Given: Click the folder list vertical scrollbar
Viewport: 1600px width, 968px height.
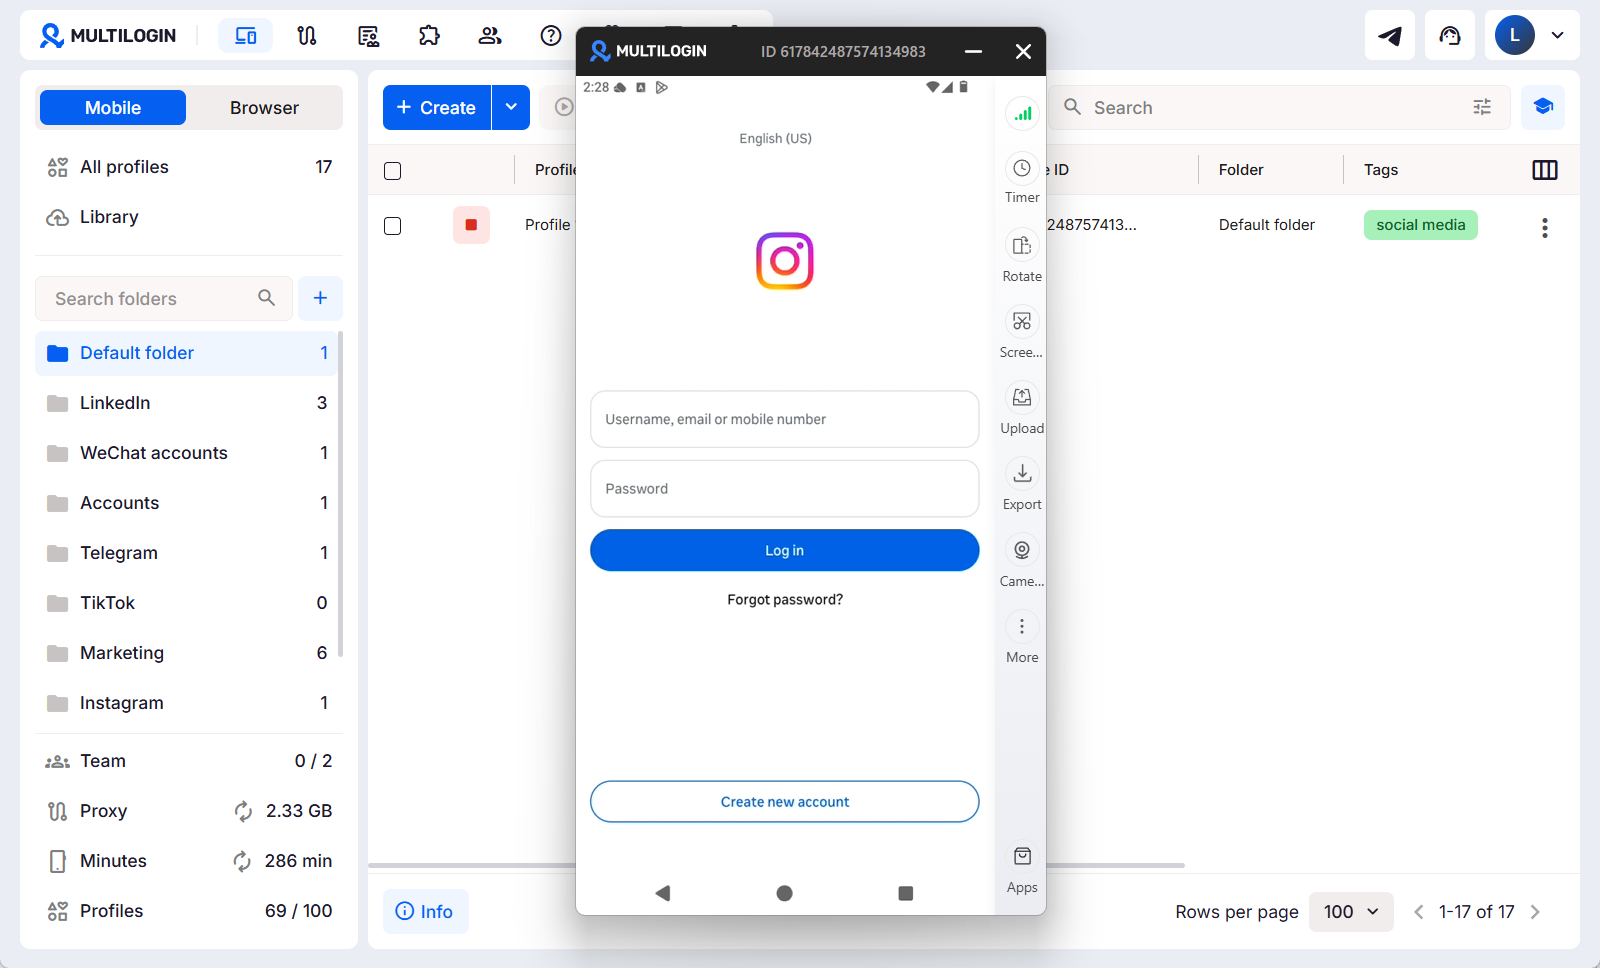Looking at the screenshot, I should (341, 494).
